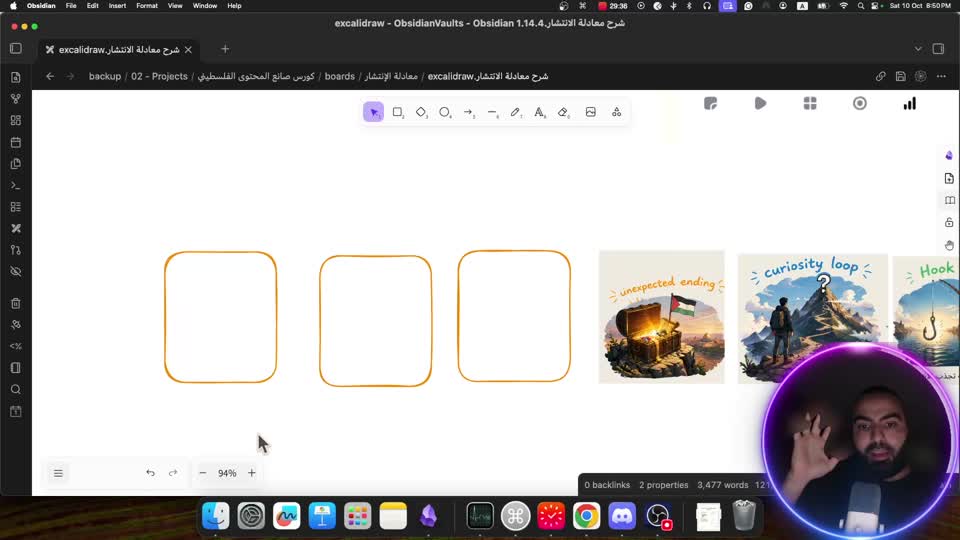Open the more options ellipsis menu
This screenshot has width=960, height=540.
coord(941,77)
